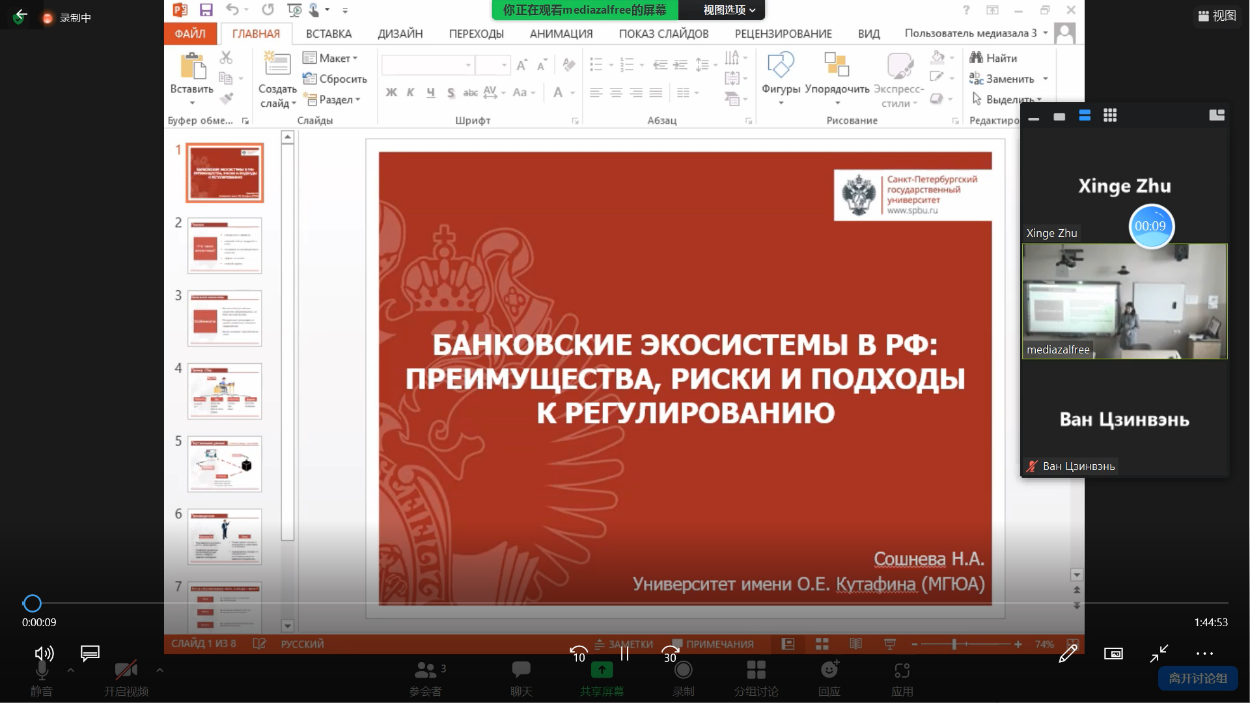Expand the 视图选项 view options dropdown
The height and width of the screenshot is (703, 1250).
point(729,10)
